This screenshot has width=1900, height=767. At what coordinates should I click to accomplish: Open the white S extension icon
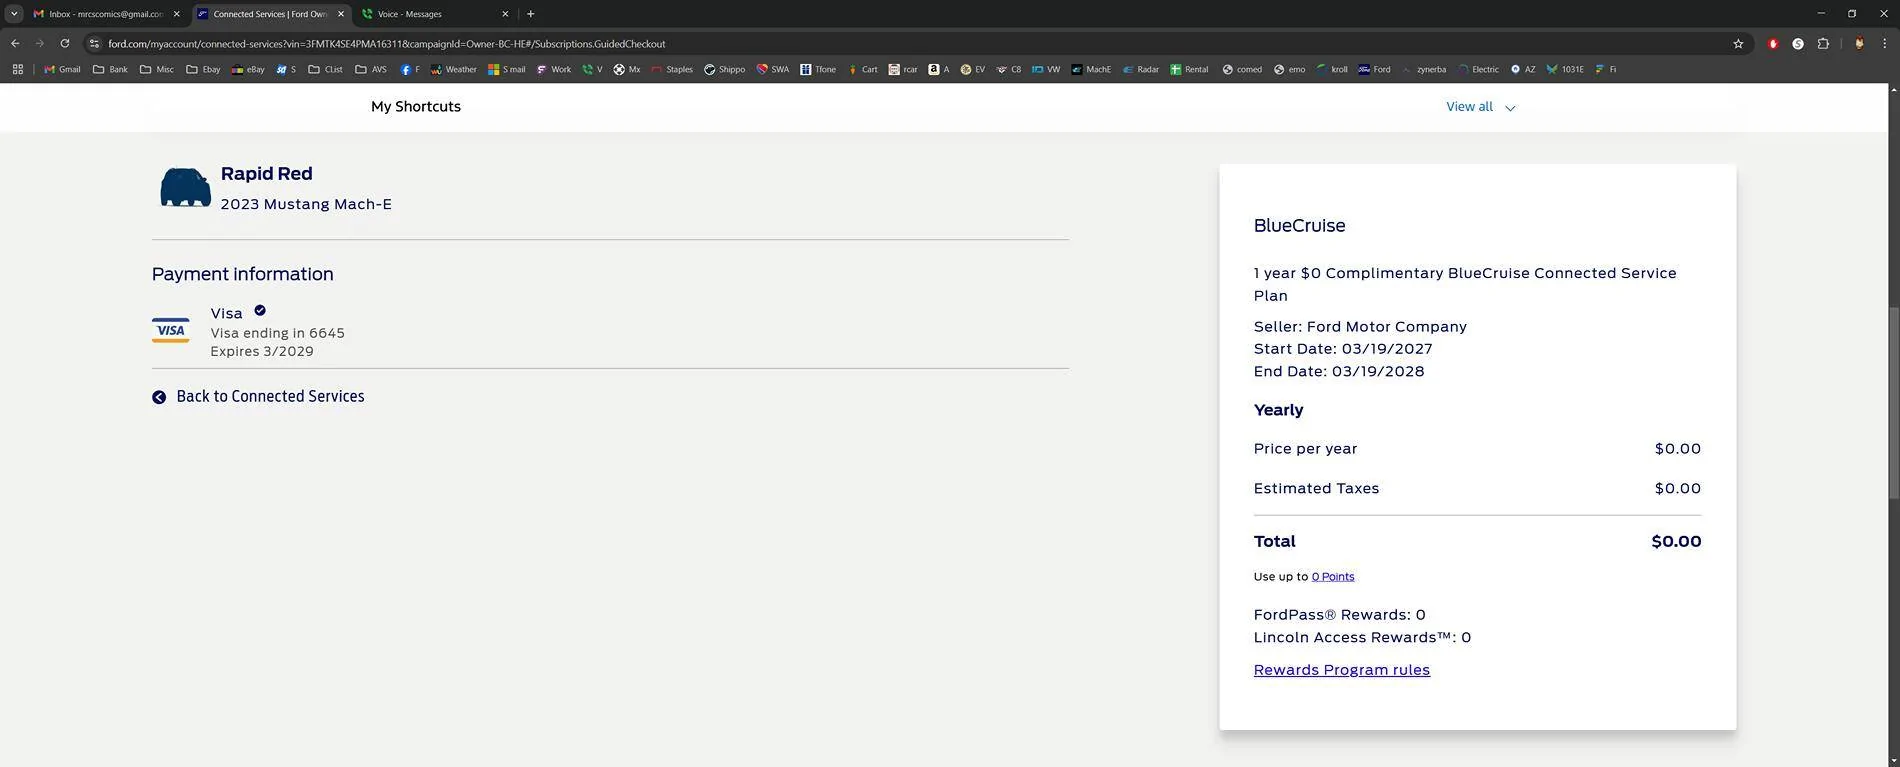(1798, 44)
